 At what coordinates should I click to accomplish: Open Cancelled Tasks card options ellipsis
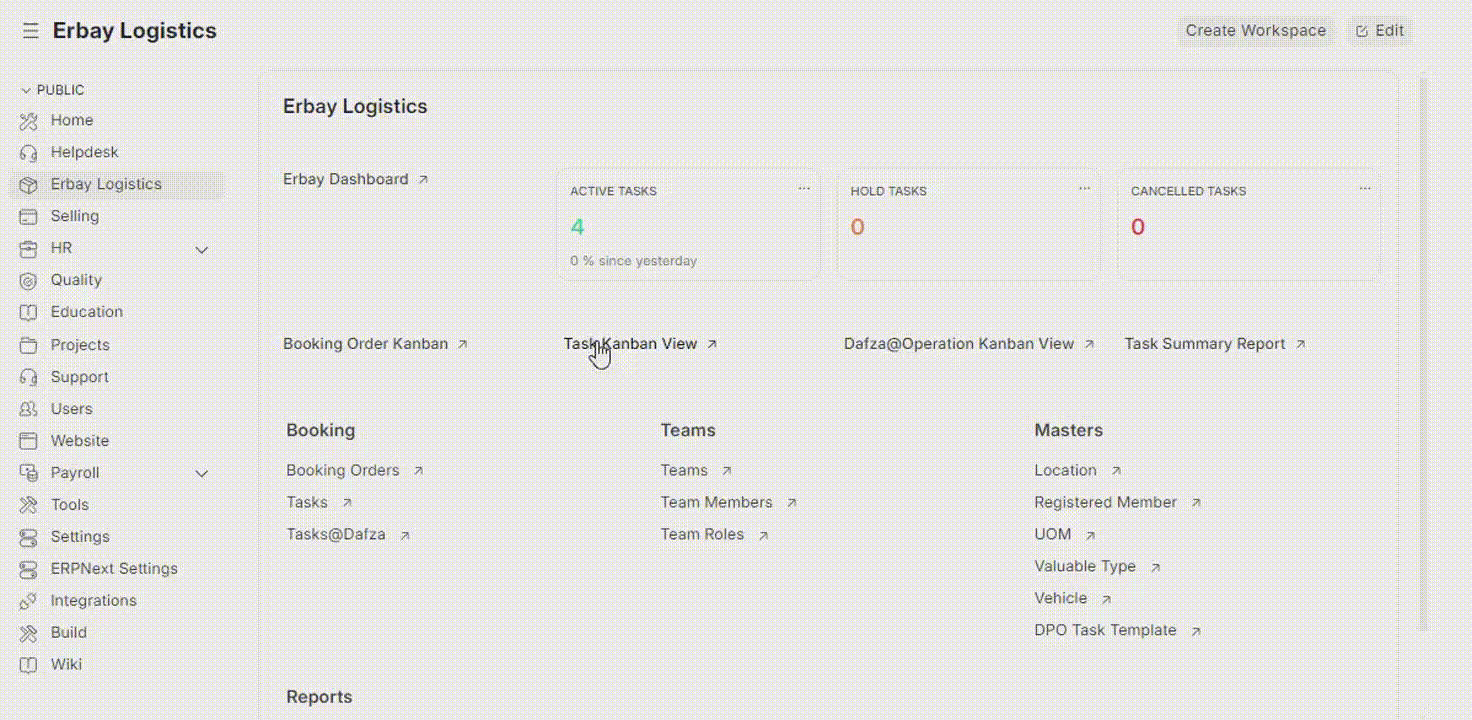tap(1365, 189)
